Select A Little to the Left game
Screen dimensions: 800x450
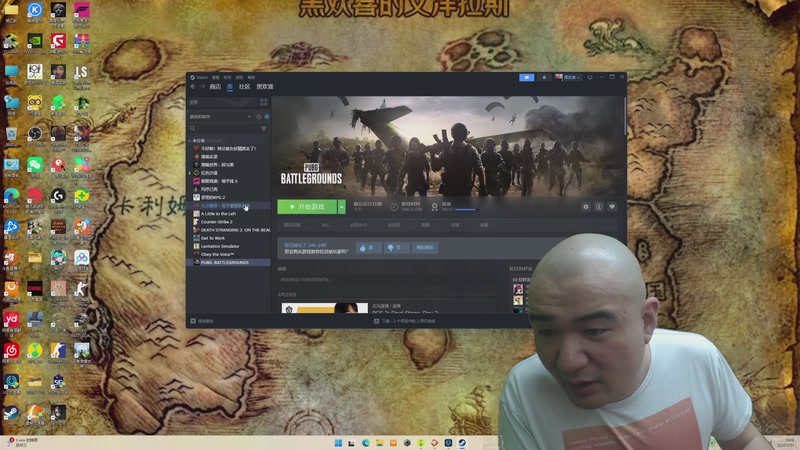(218, 214)
